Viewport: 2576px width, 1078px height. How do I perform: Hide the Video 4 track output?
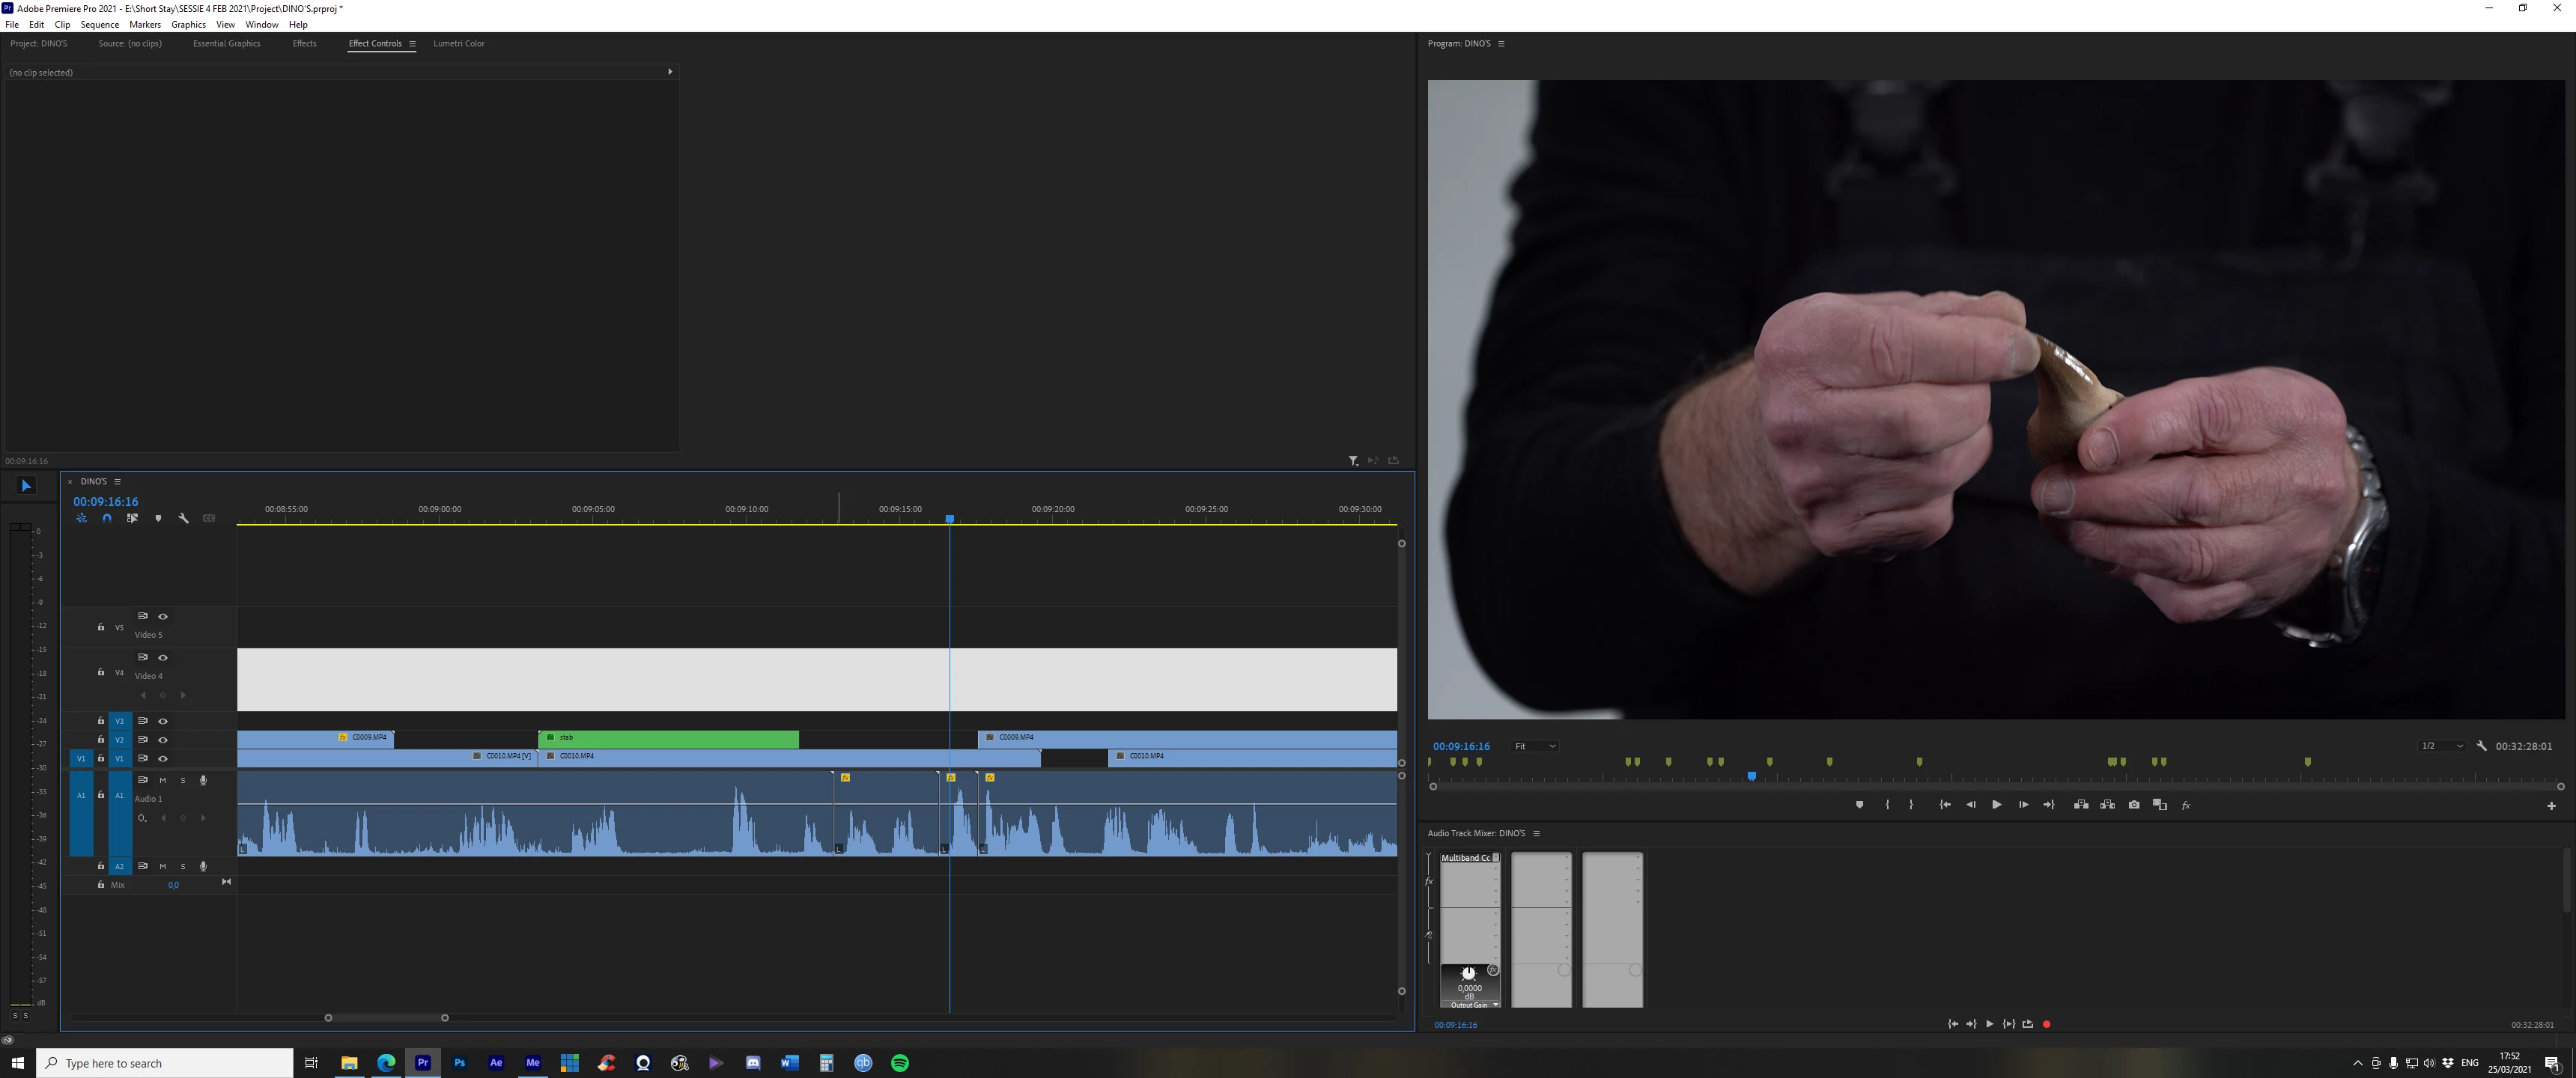[163, 657]
